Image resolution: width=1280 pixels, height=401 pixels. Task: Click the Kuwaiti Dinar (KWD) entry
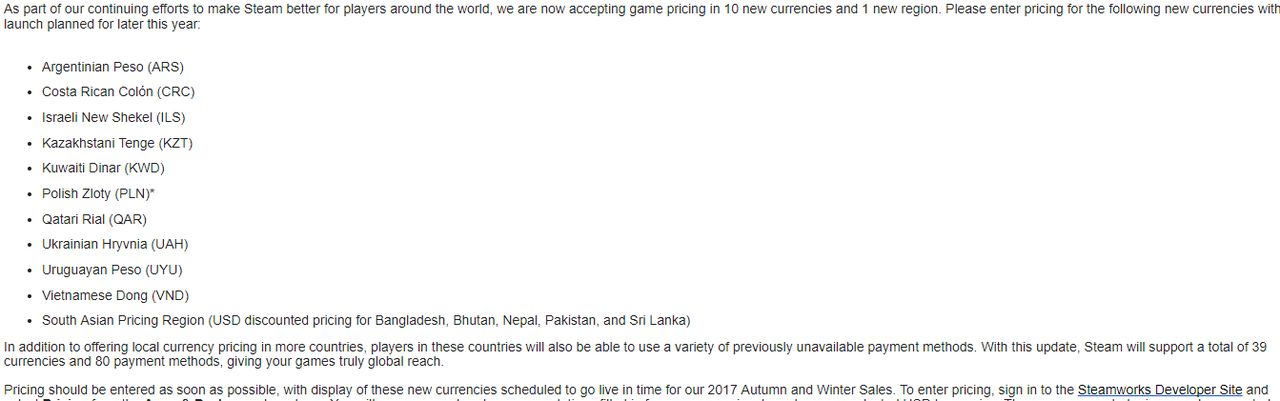point(103,168)
